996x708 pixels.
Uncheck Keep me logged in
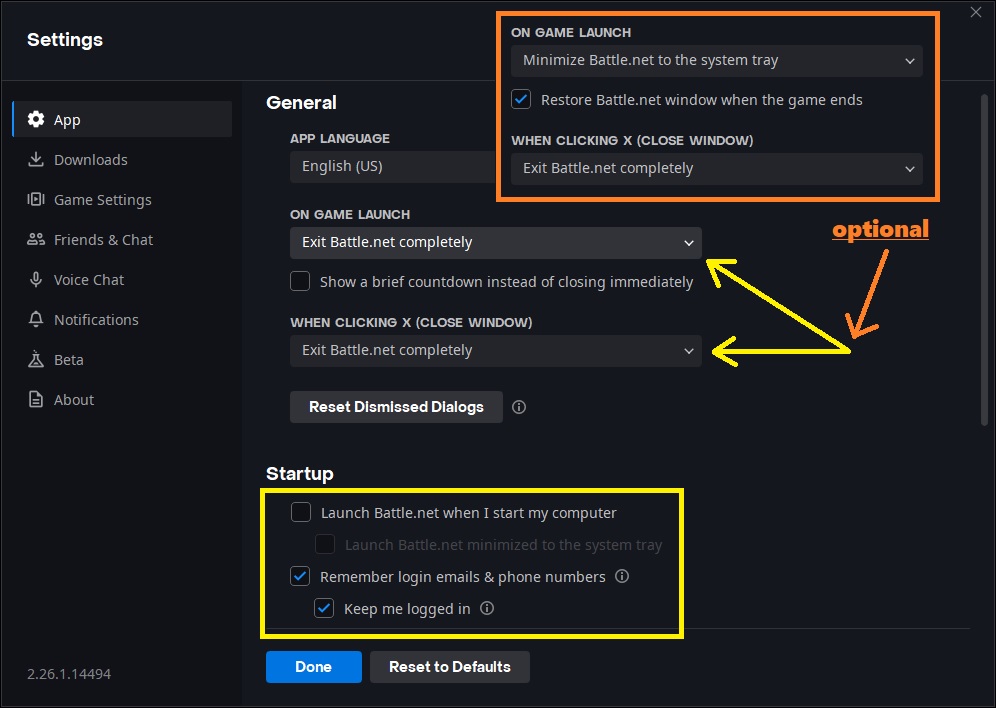coord(324,608)
